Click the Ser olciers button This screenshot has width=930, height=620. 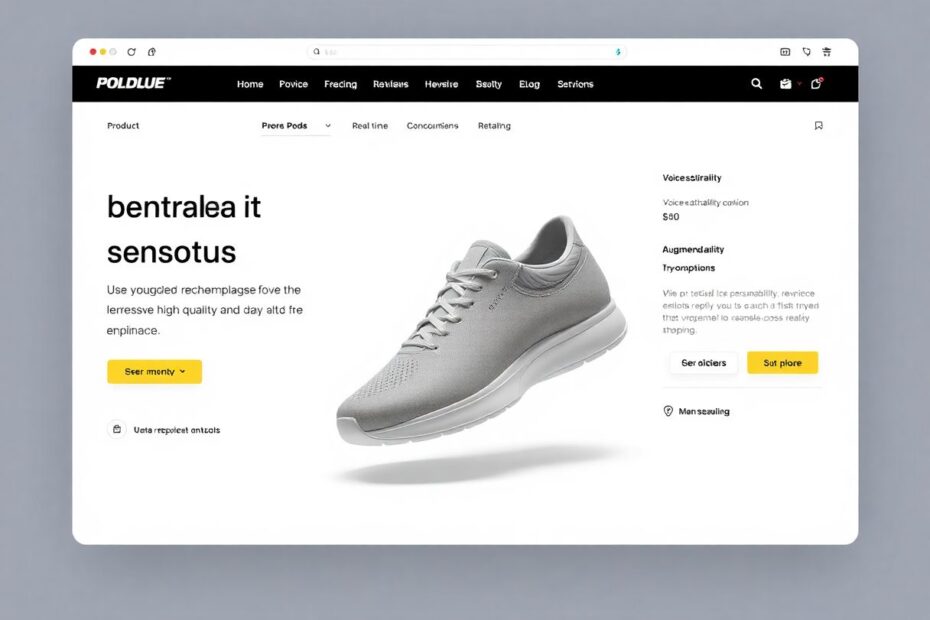(x=703, y=363)
